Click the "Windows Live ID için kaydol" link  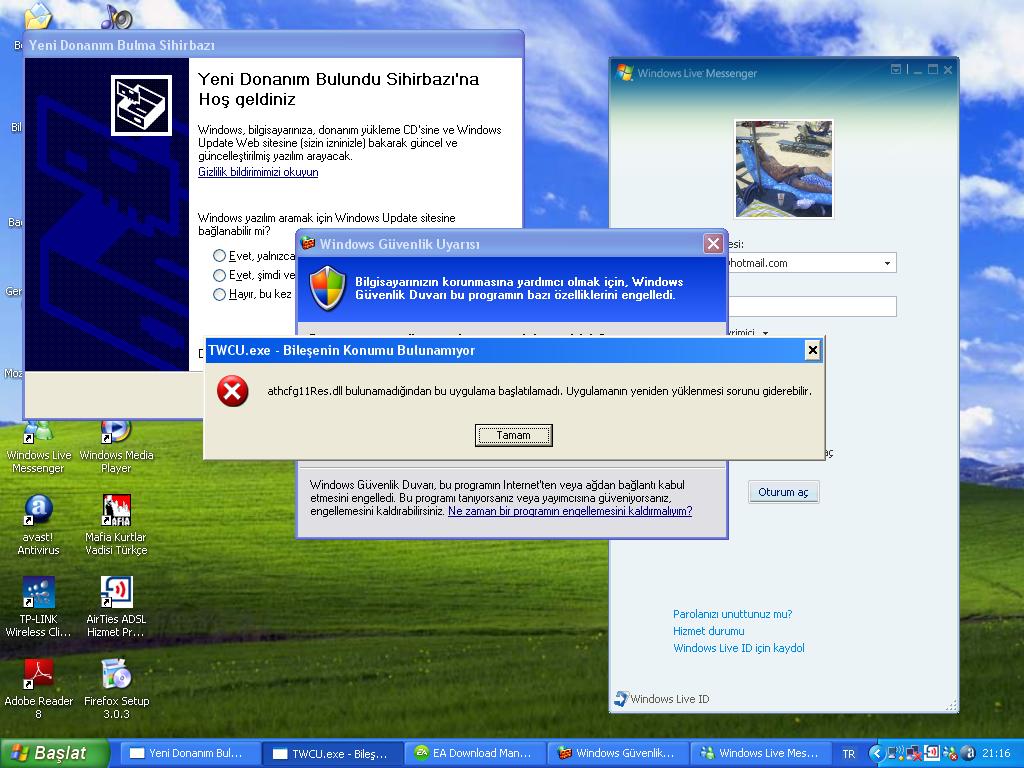click(739, 648)
